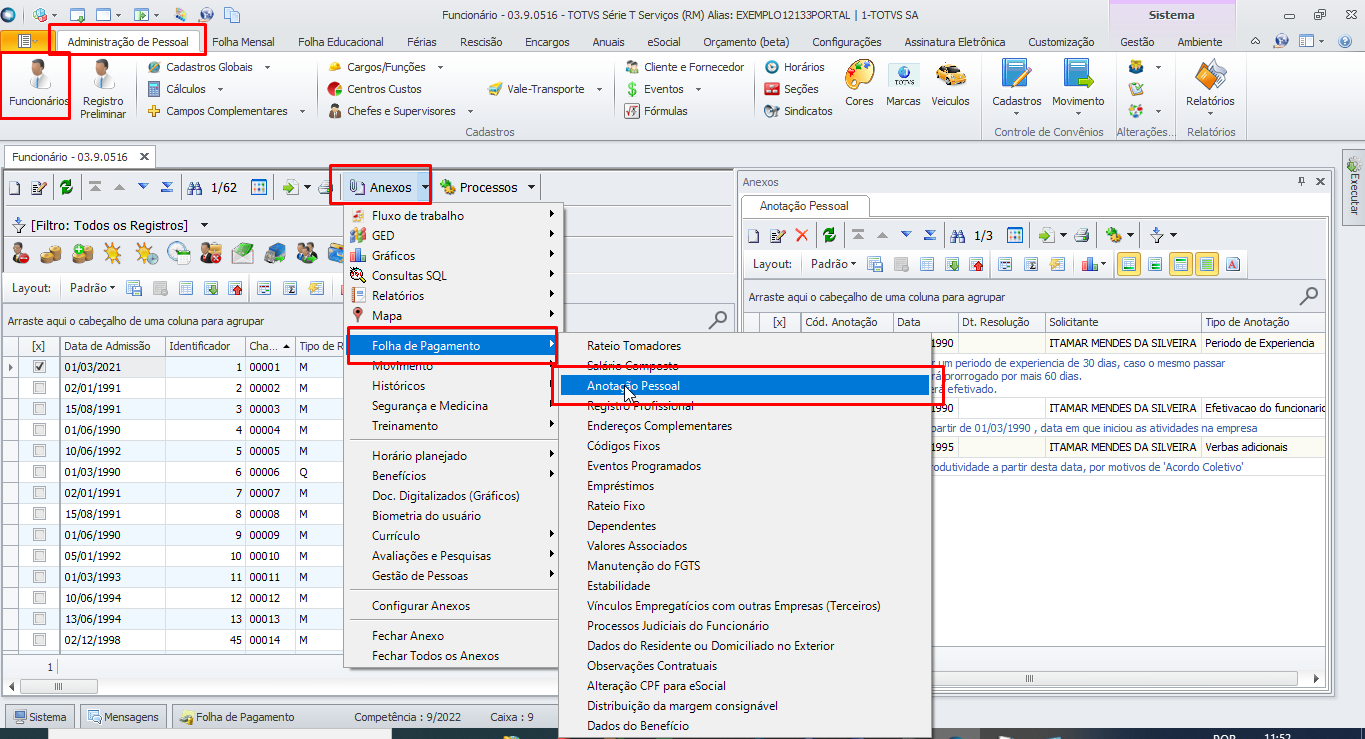The height and width of the screenshot is (739, 1365).
Task: Click the Data de Admissão column header
Action: click(108, 347)
